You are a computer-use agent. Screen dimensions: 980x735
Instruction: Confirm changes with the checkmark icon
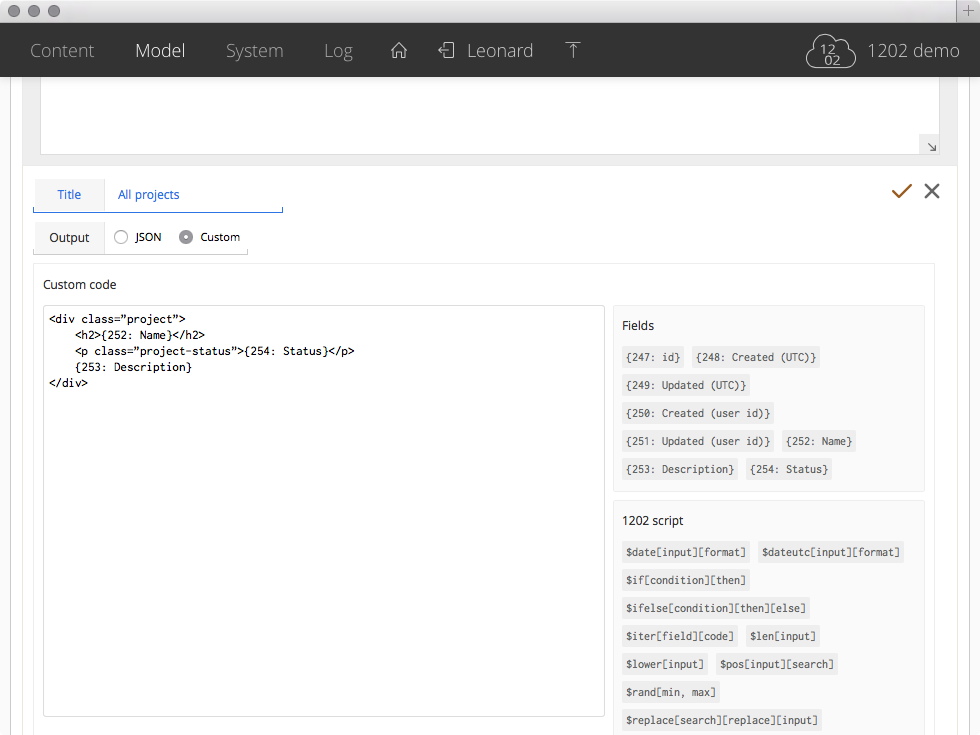click(x=902, y=191)
